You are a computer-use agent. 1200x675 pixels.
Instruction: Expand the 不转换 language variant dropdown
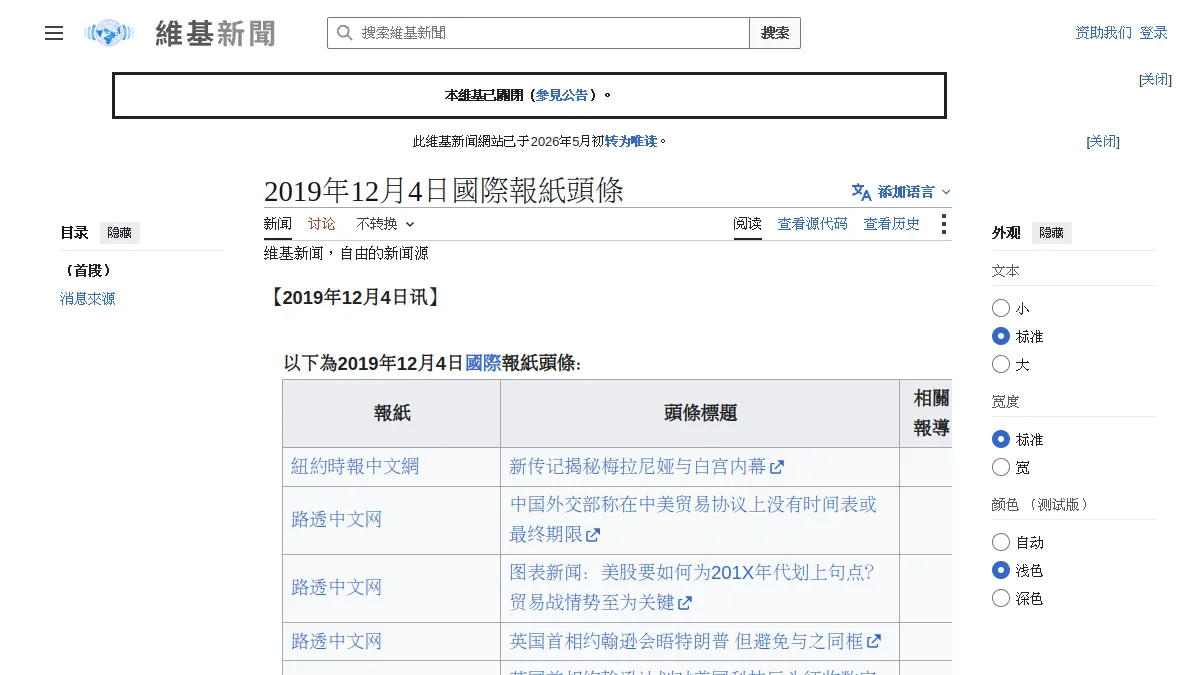385,224
